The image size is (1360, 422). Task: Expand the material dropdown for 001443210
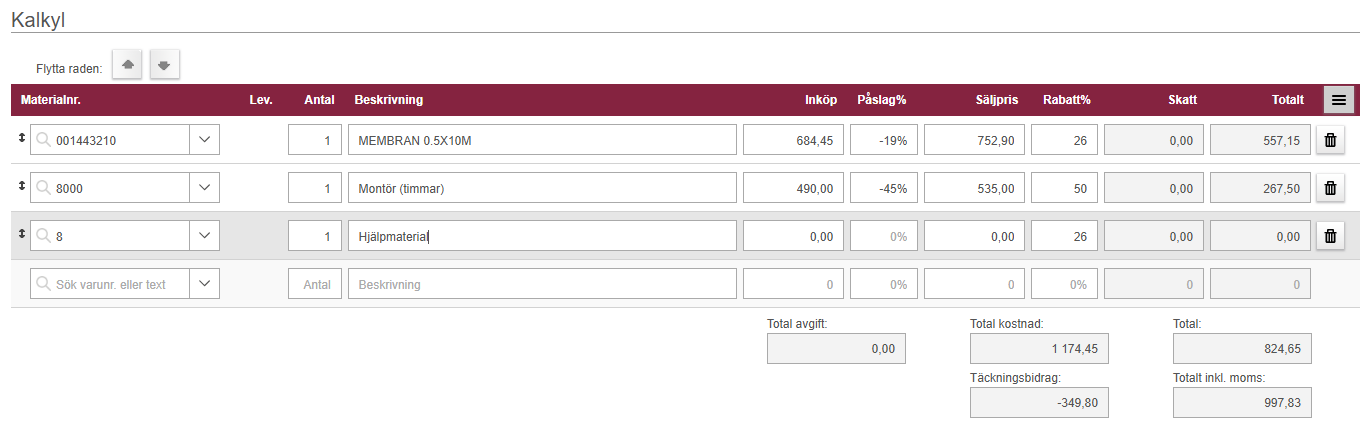click(204, 140)
